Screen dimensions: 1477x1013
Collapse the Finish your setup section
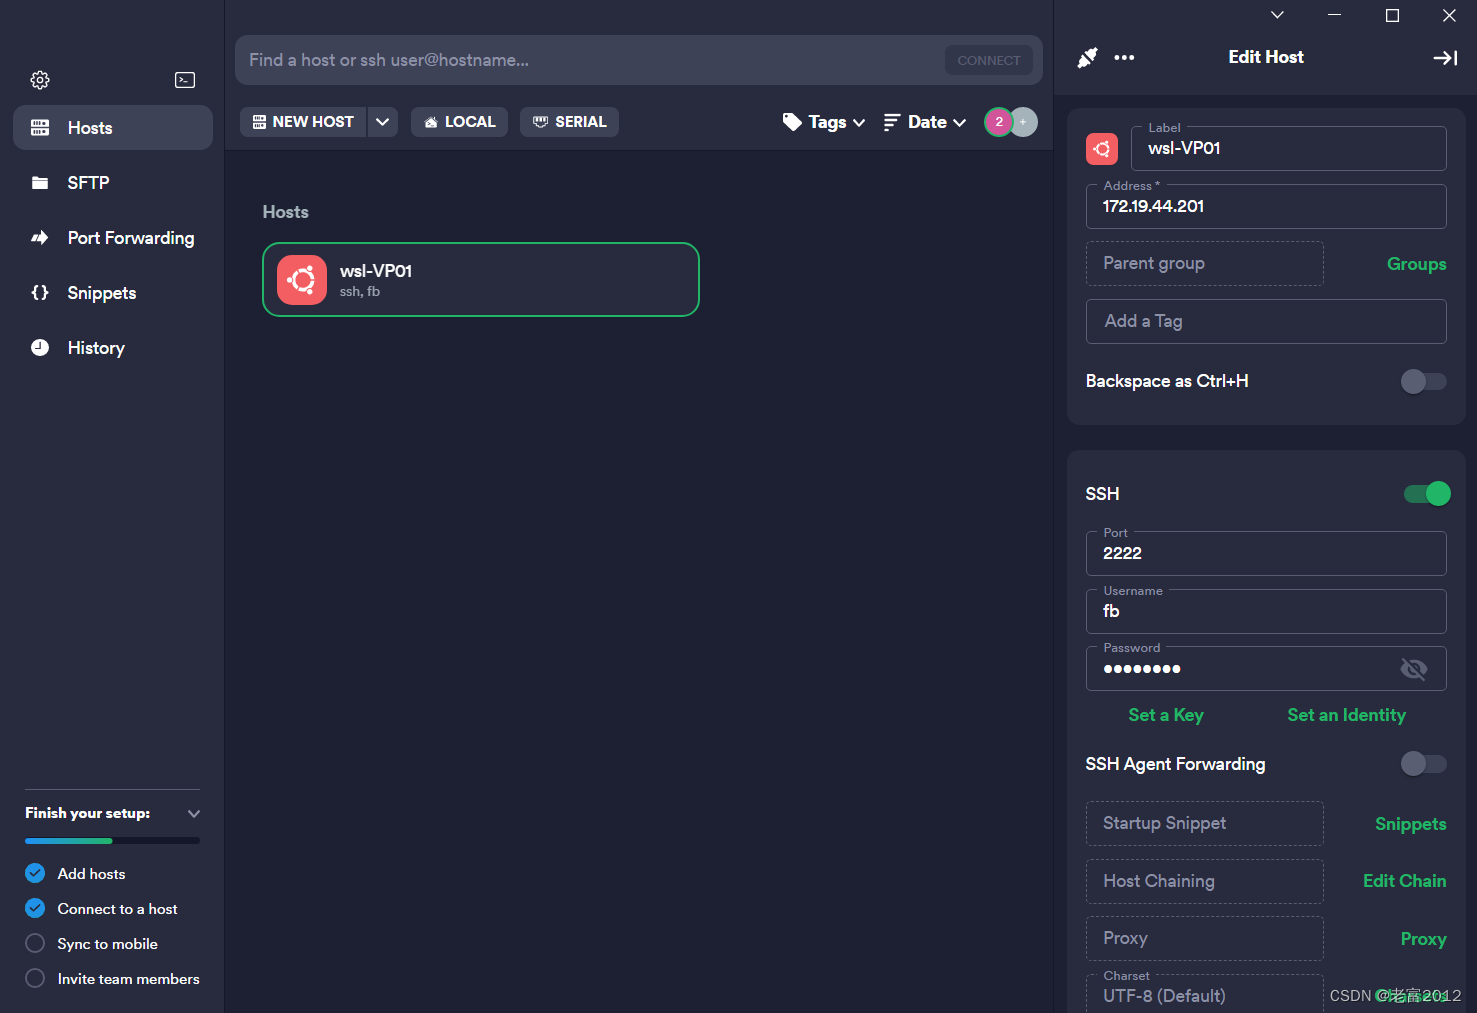[194, 813]
